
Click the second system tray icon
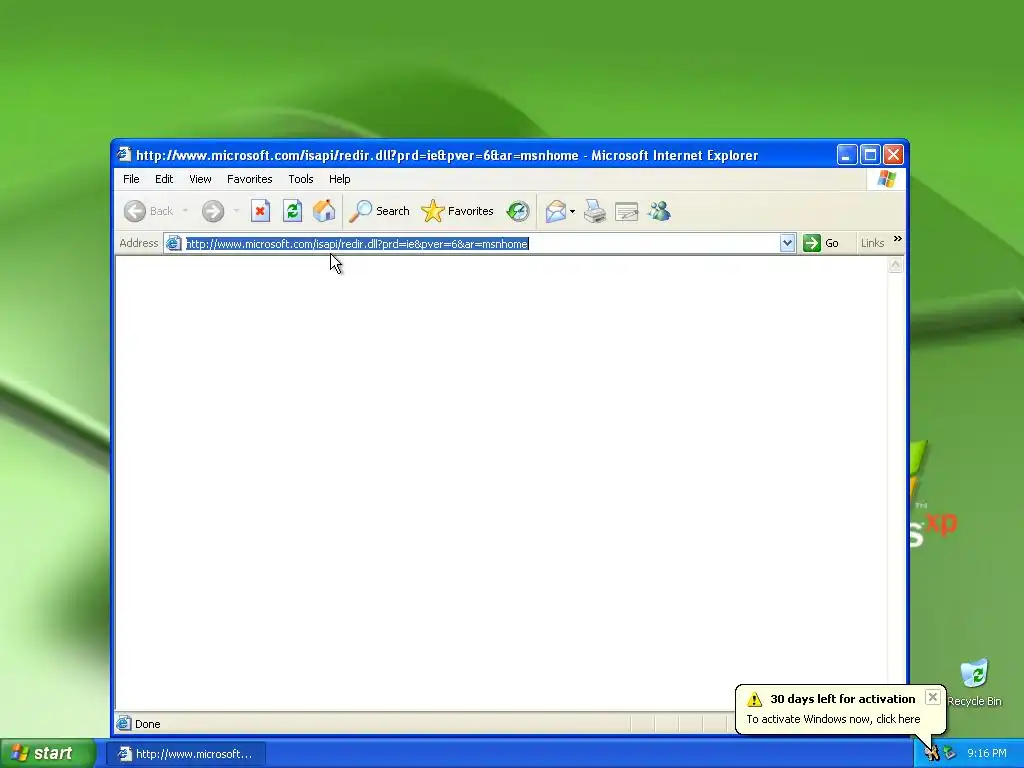pyautogui.click(x=950, y=754)
